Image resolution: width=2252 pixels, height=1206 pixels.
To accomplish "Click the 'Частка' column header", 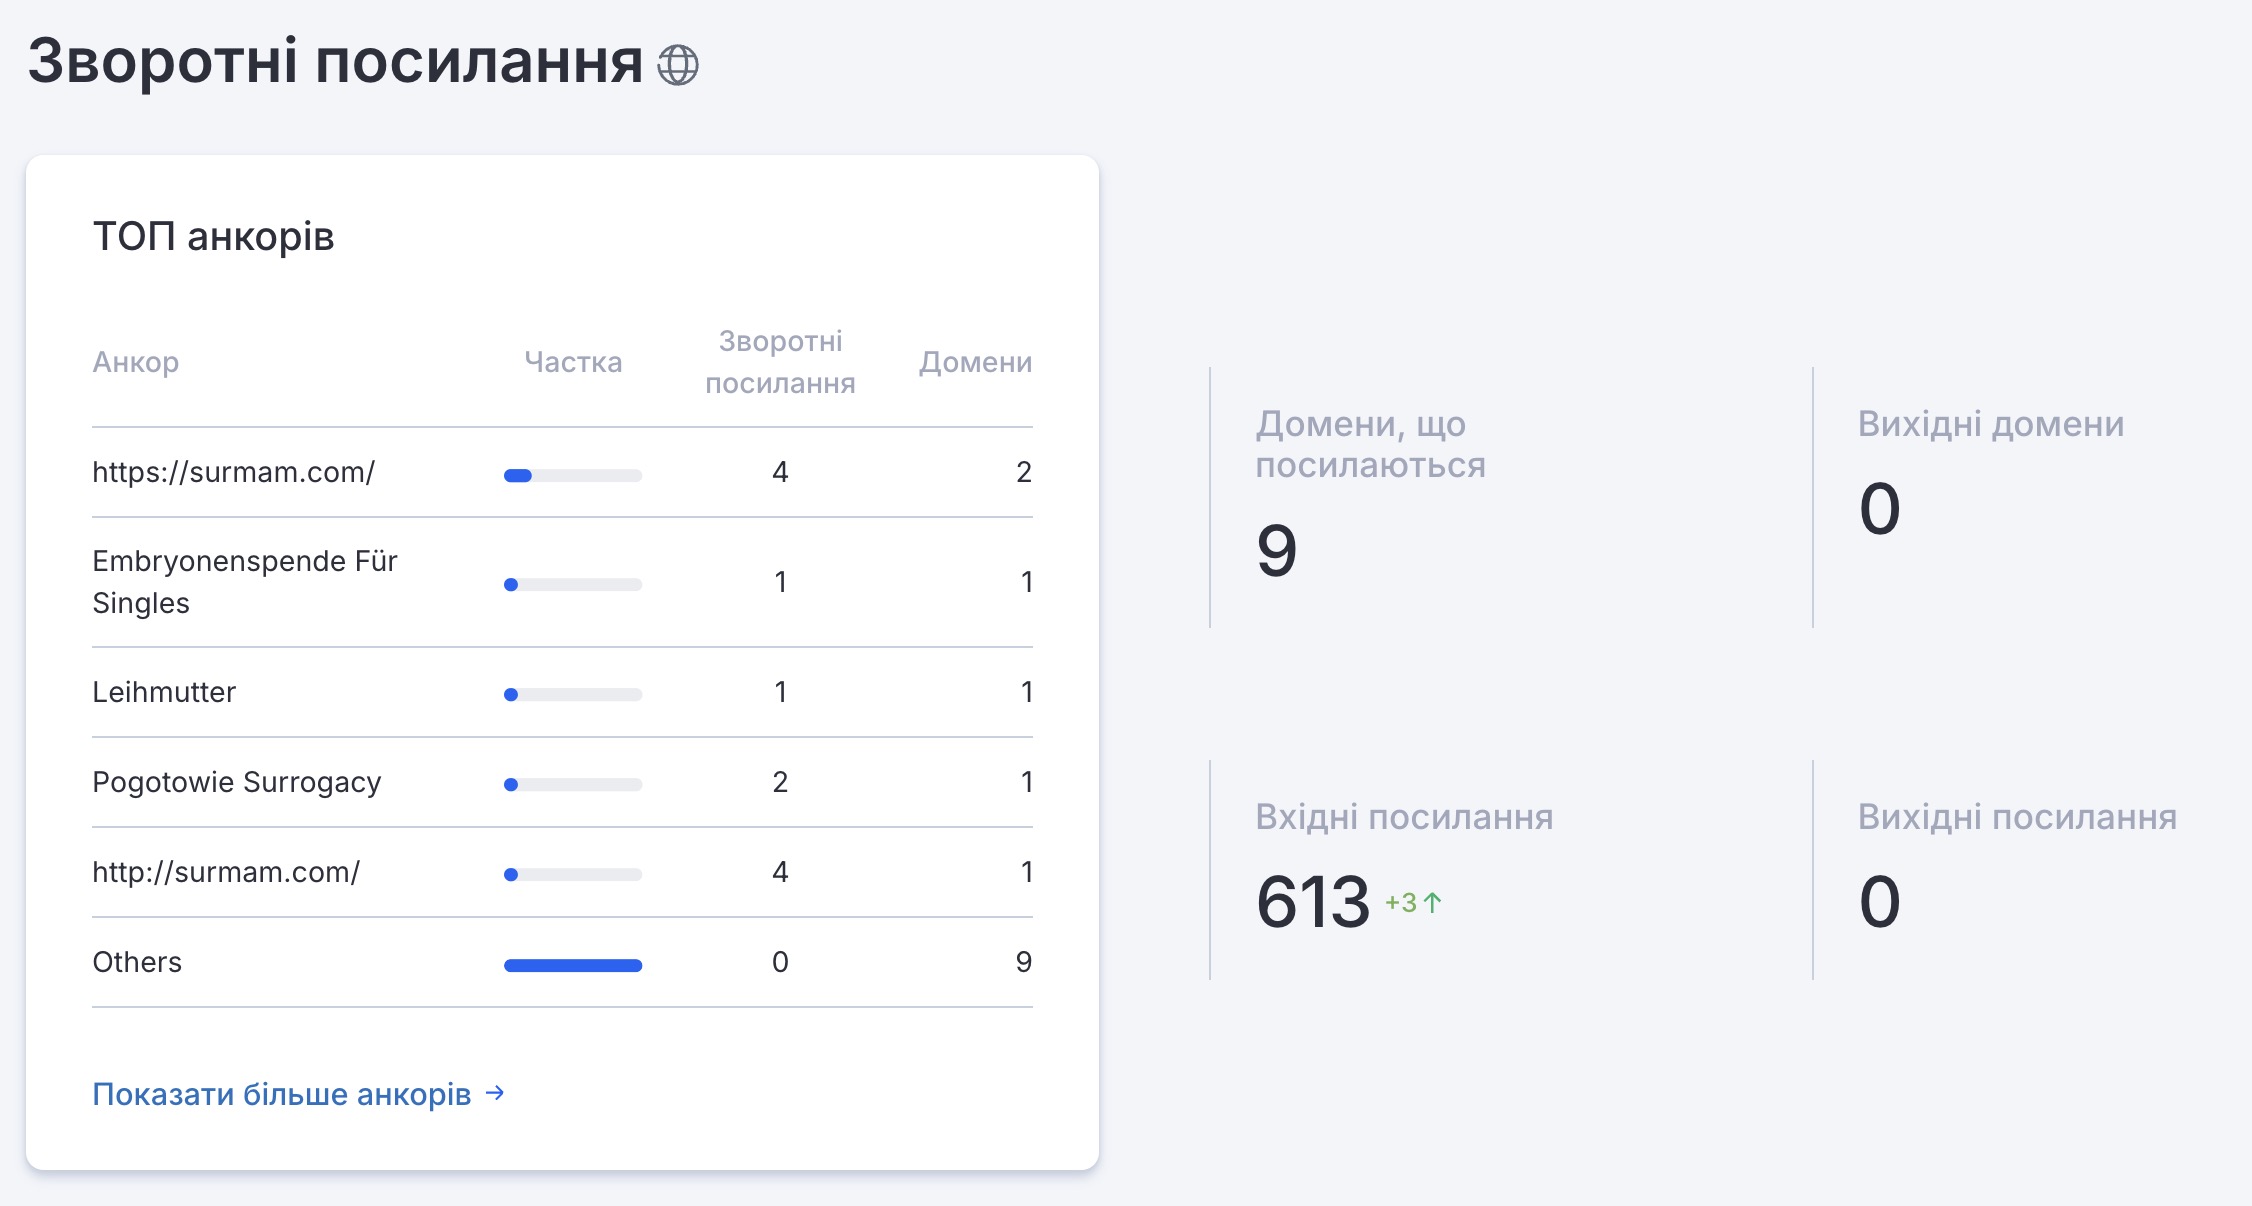I will pos(573,362).
